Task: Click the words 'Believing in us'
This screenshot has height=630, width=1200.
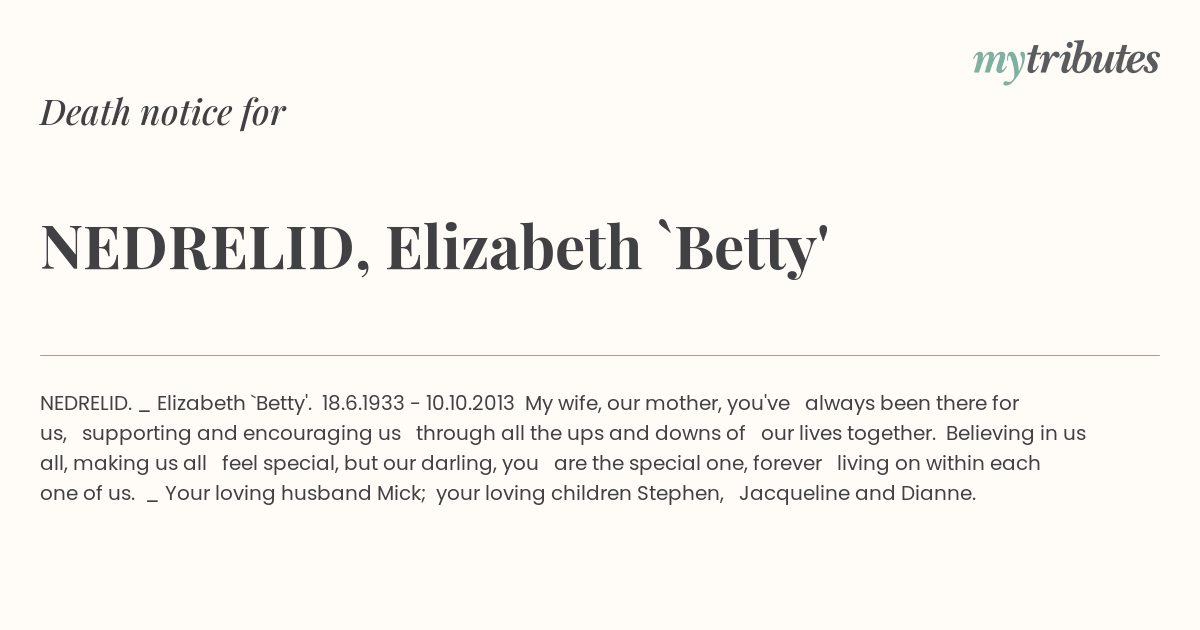Action: pyautogui.click(x=1016, y=434)
